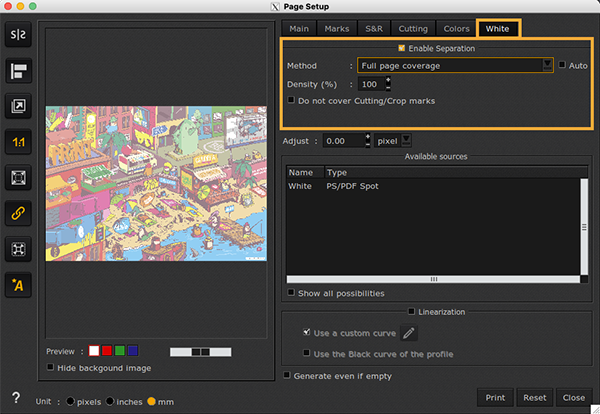Click the Reset button
600x414 pixels.
pos(535,397)
